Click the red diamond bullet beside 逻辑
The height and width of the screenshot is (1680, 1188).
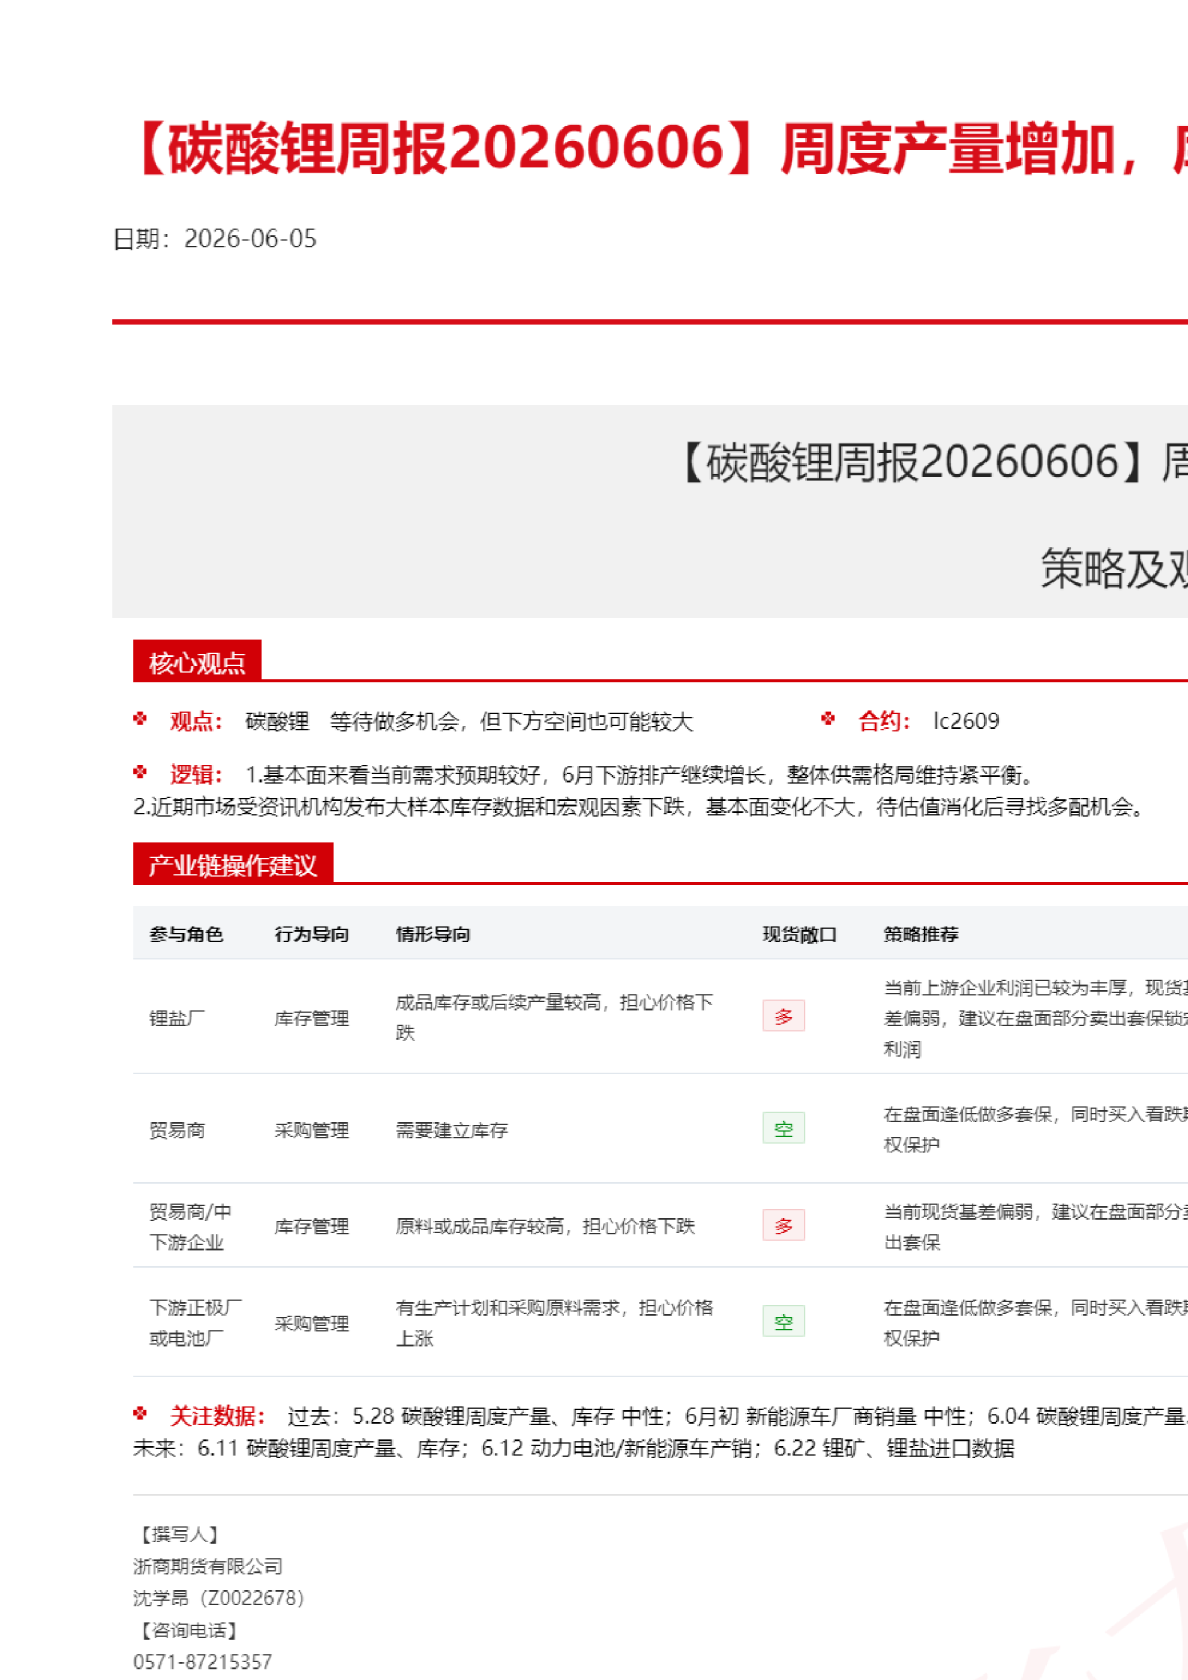pos(140,772)
